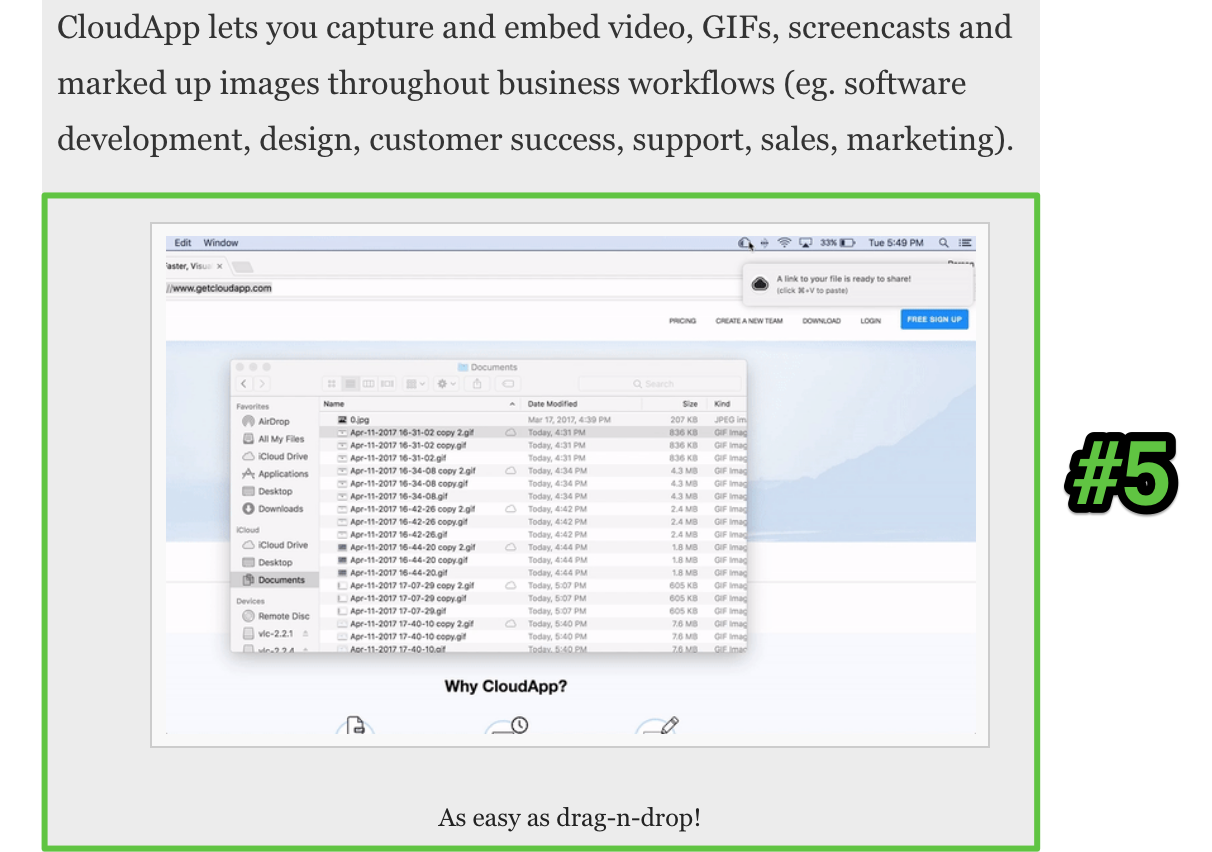Open a new browser tab

point(243,267)
